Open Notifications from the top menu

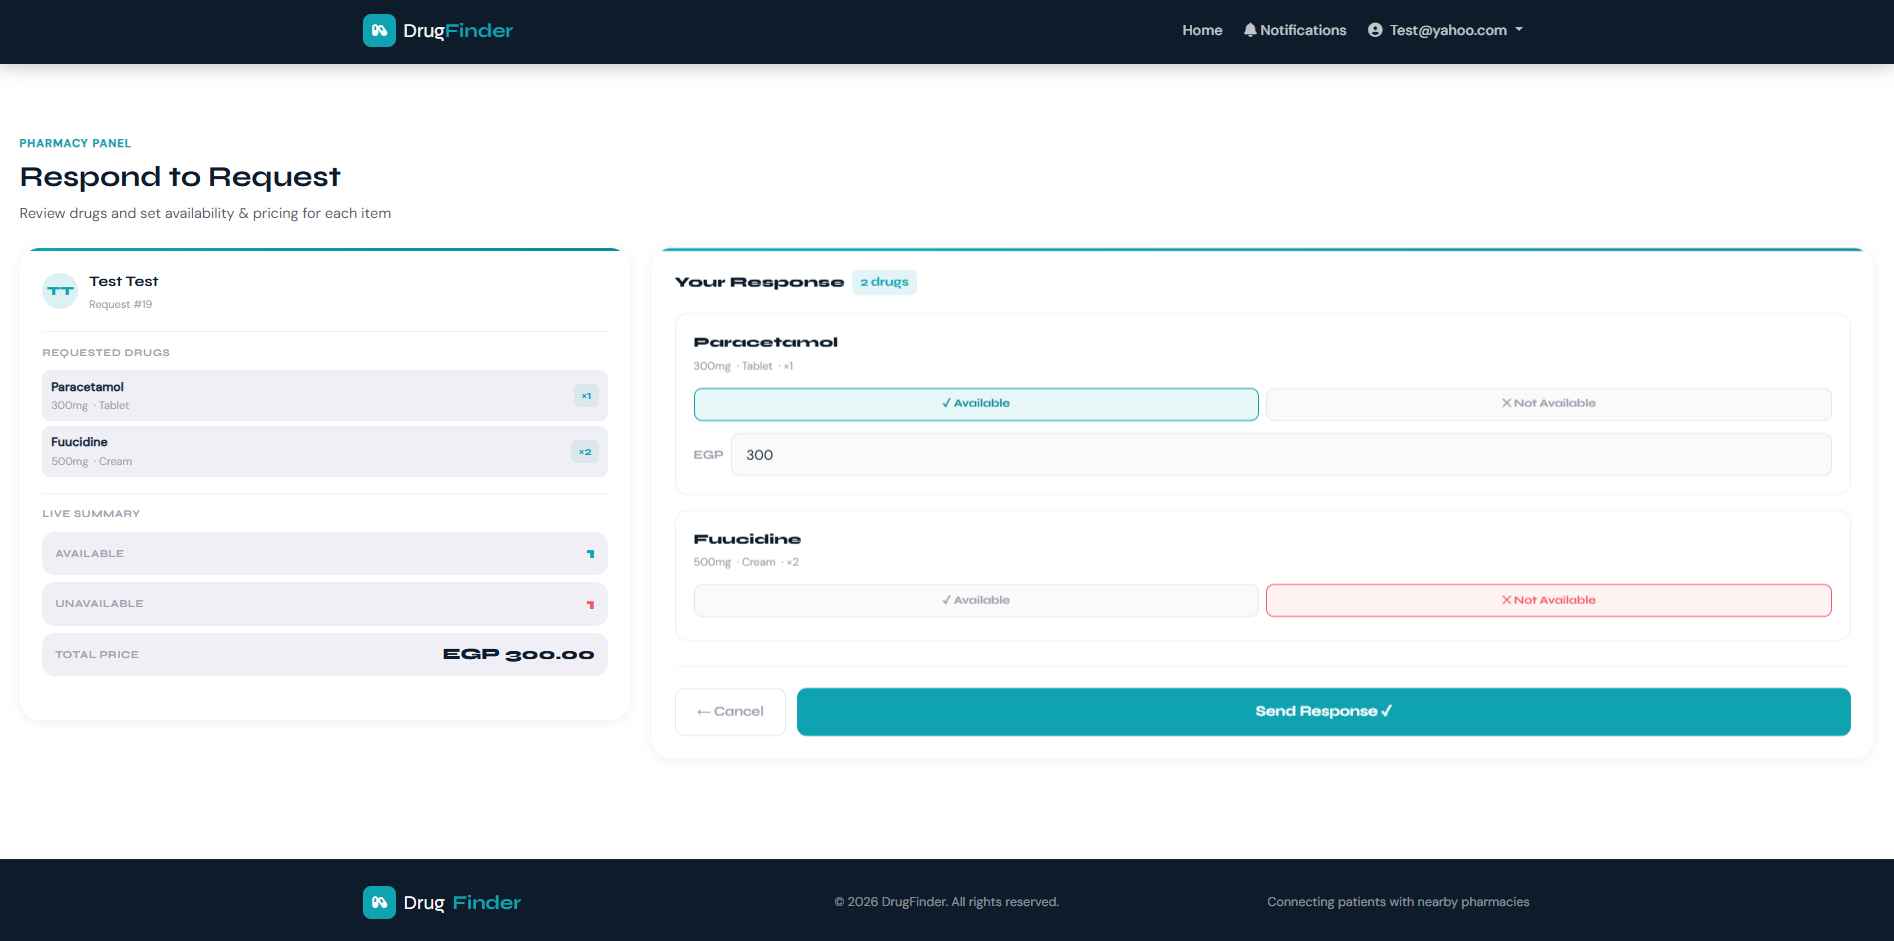[1302, 30]
